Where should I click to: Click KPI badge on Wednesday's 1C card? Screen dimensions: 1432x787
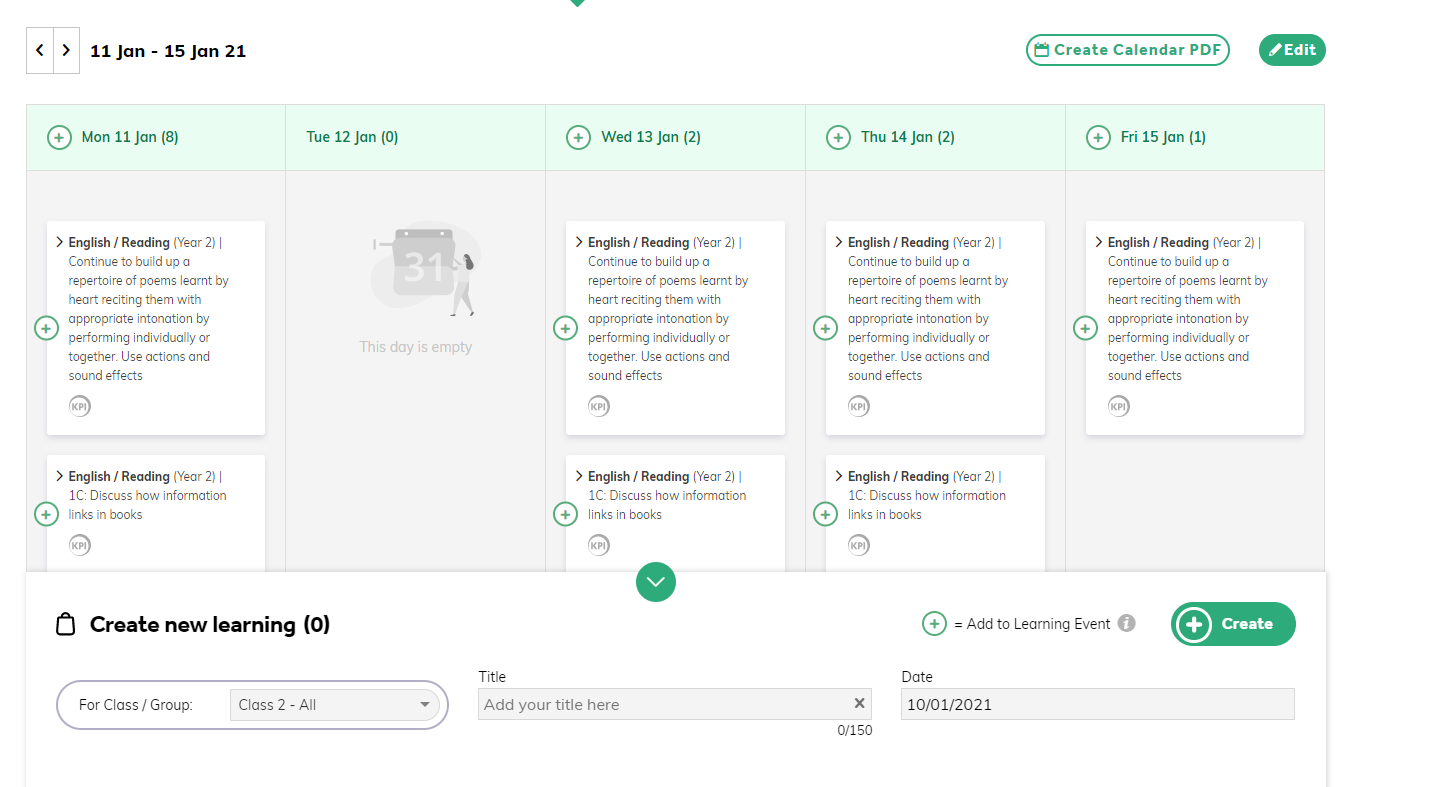tap(599, 545)
